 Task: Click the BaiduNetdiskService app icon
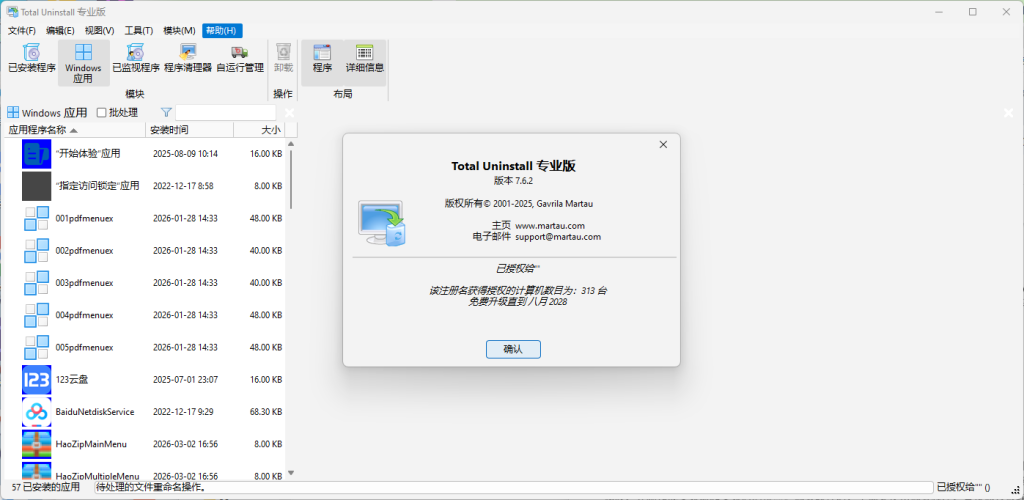[x=37, y=412]
